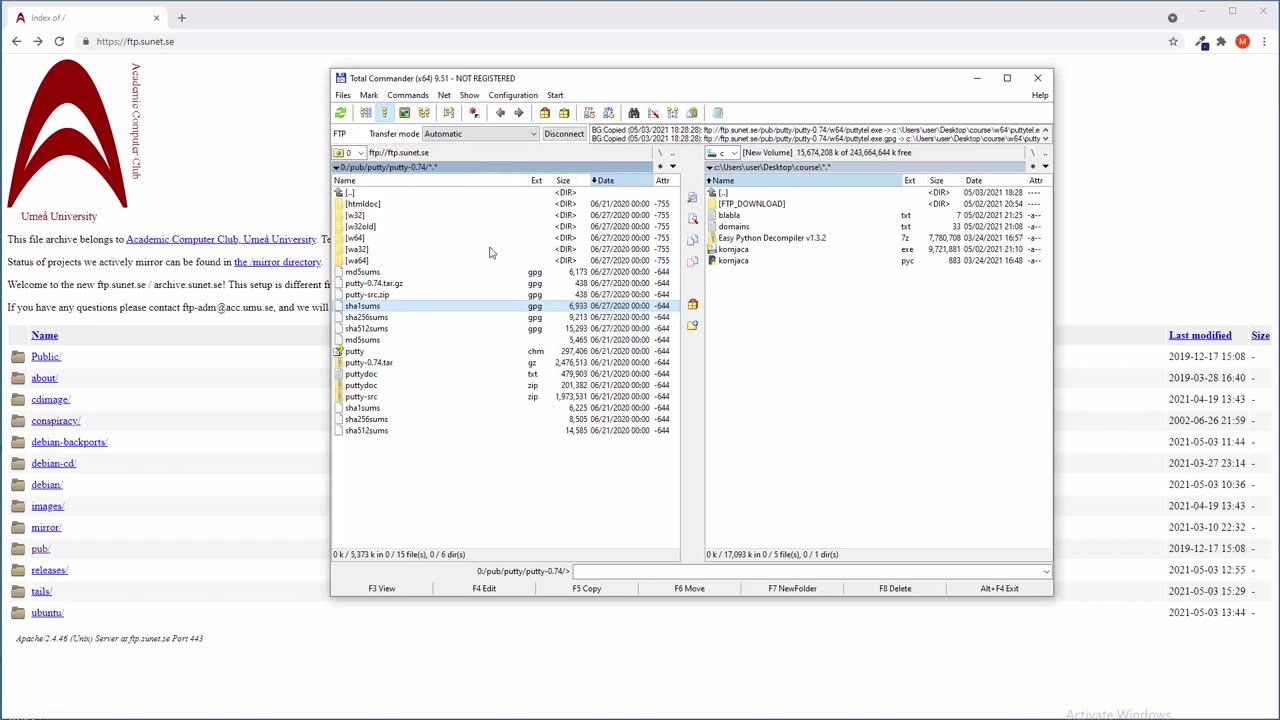This screenshot has height=720, width=1280.
Task: Click the Disconnect FTP button
Action: coord(564,134)
